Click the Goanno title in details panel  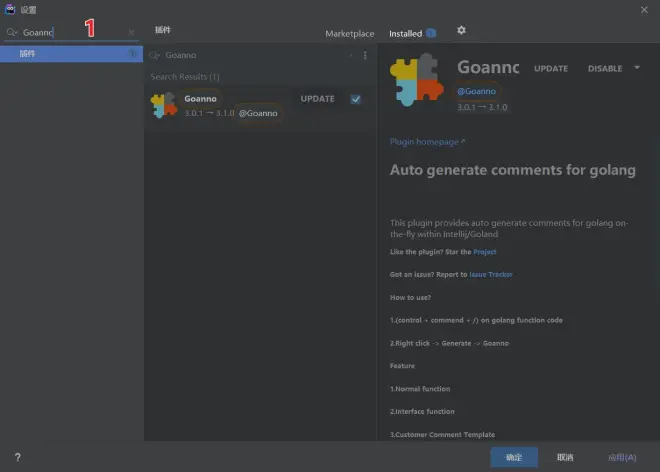(488, 67)
